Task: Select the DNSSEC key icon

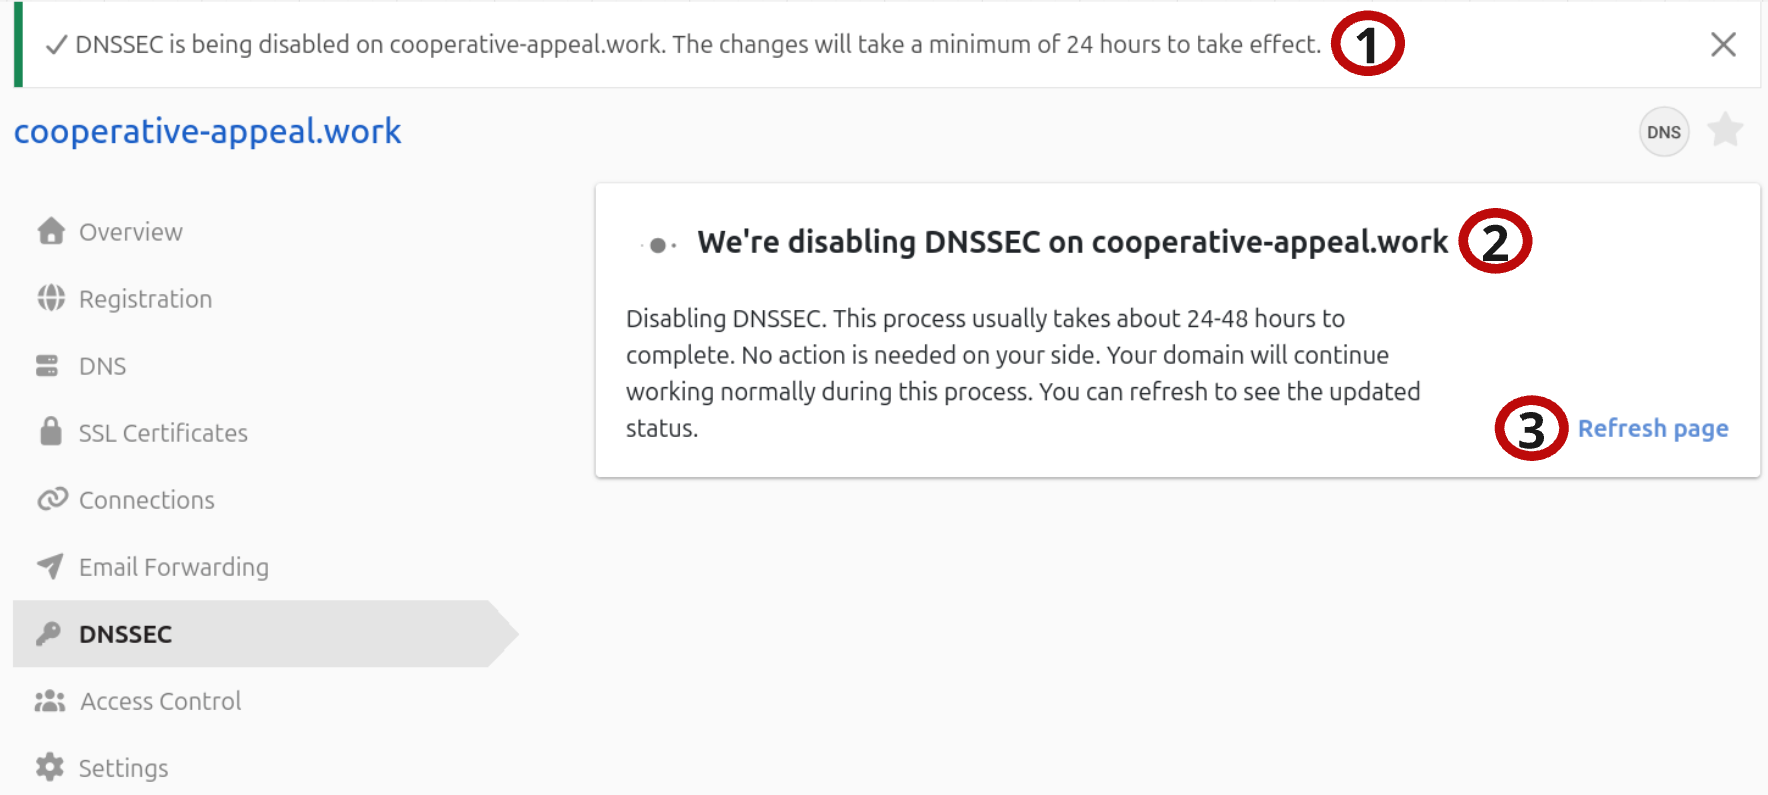Action: click(49, 633)
